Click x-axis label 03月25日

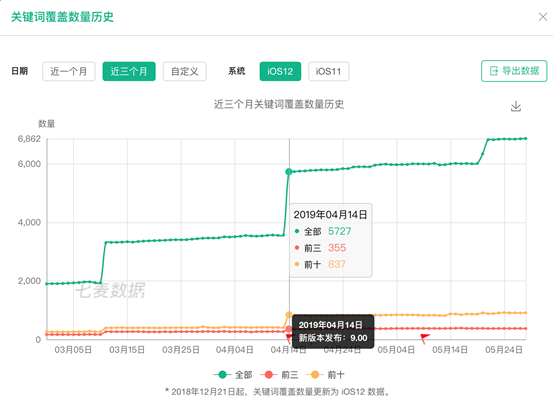click(x=181, y=350)
